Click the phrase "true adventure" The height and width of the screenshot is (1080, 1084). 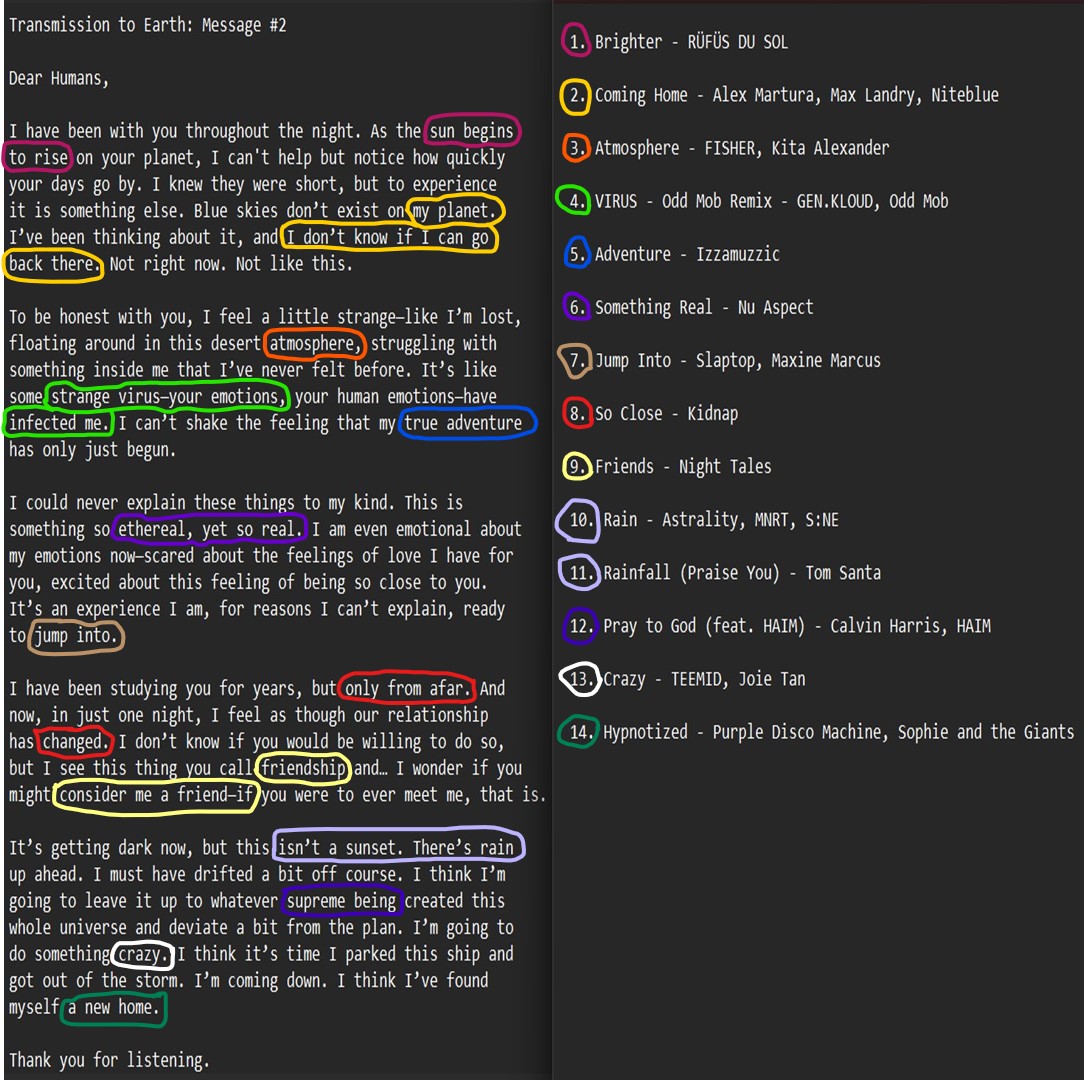pos(463,423)
